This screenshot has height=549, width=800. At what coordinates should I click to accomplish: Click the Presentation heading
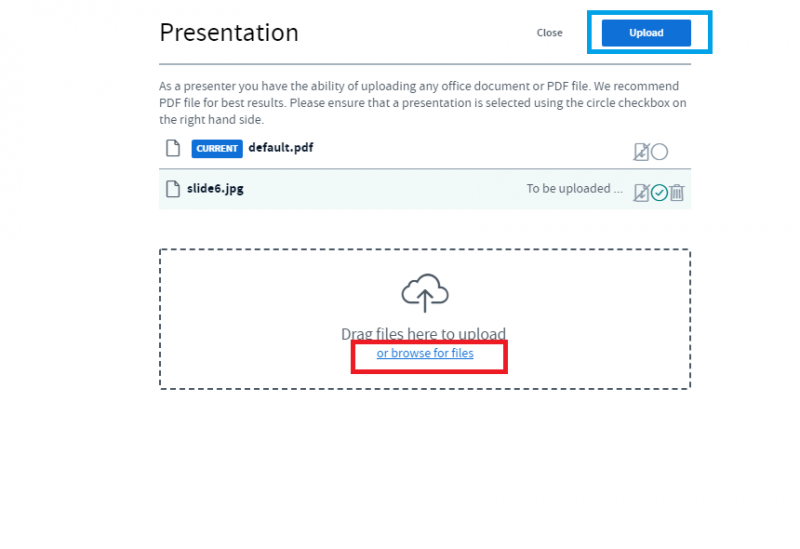[229, 32]
